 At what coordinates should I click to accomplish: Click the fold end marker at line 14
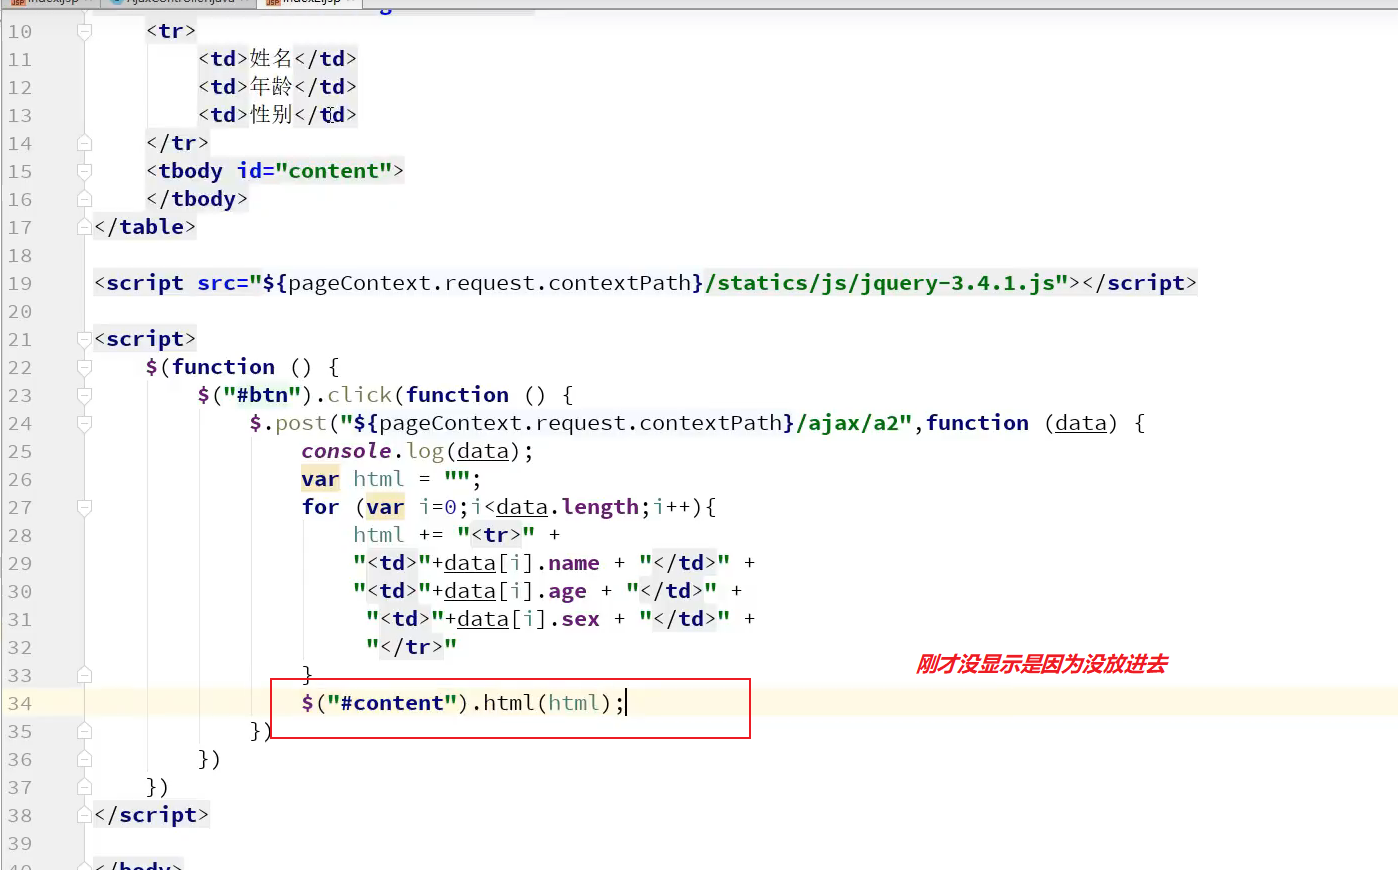pyautogui.click(x=84, y=143)
